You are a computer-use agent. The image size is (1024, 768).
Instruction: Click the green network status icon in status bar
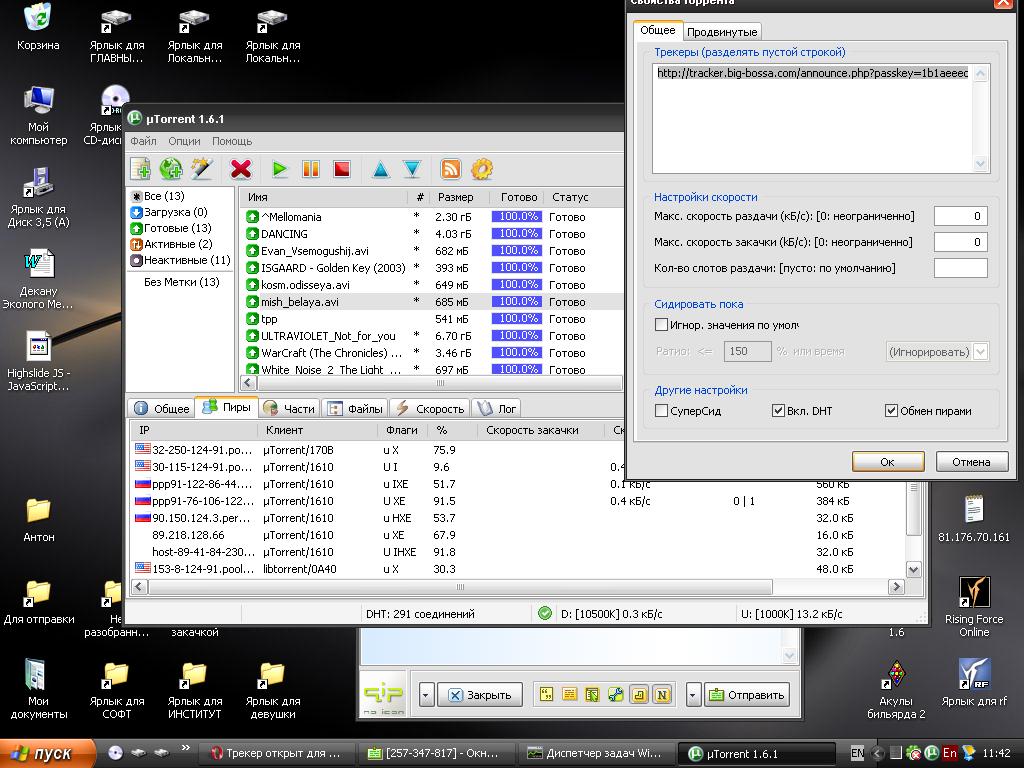545,613
